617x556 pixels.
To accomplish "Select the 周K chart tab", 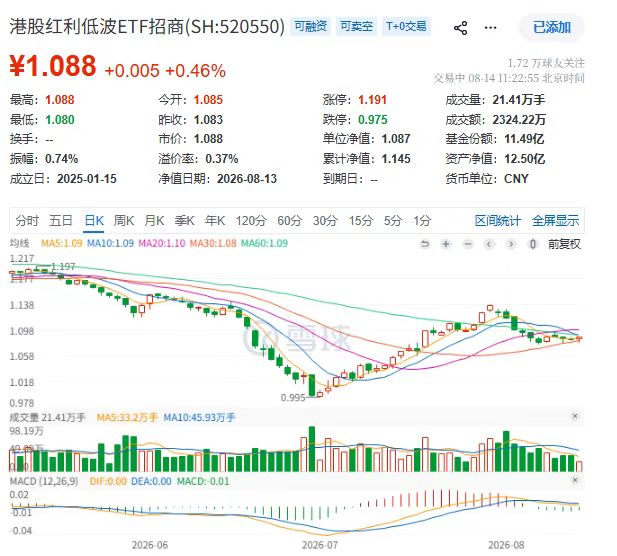I will point(124,221).
